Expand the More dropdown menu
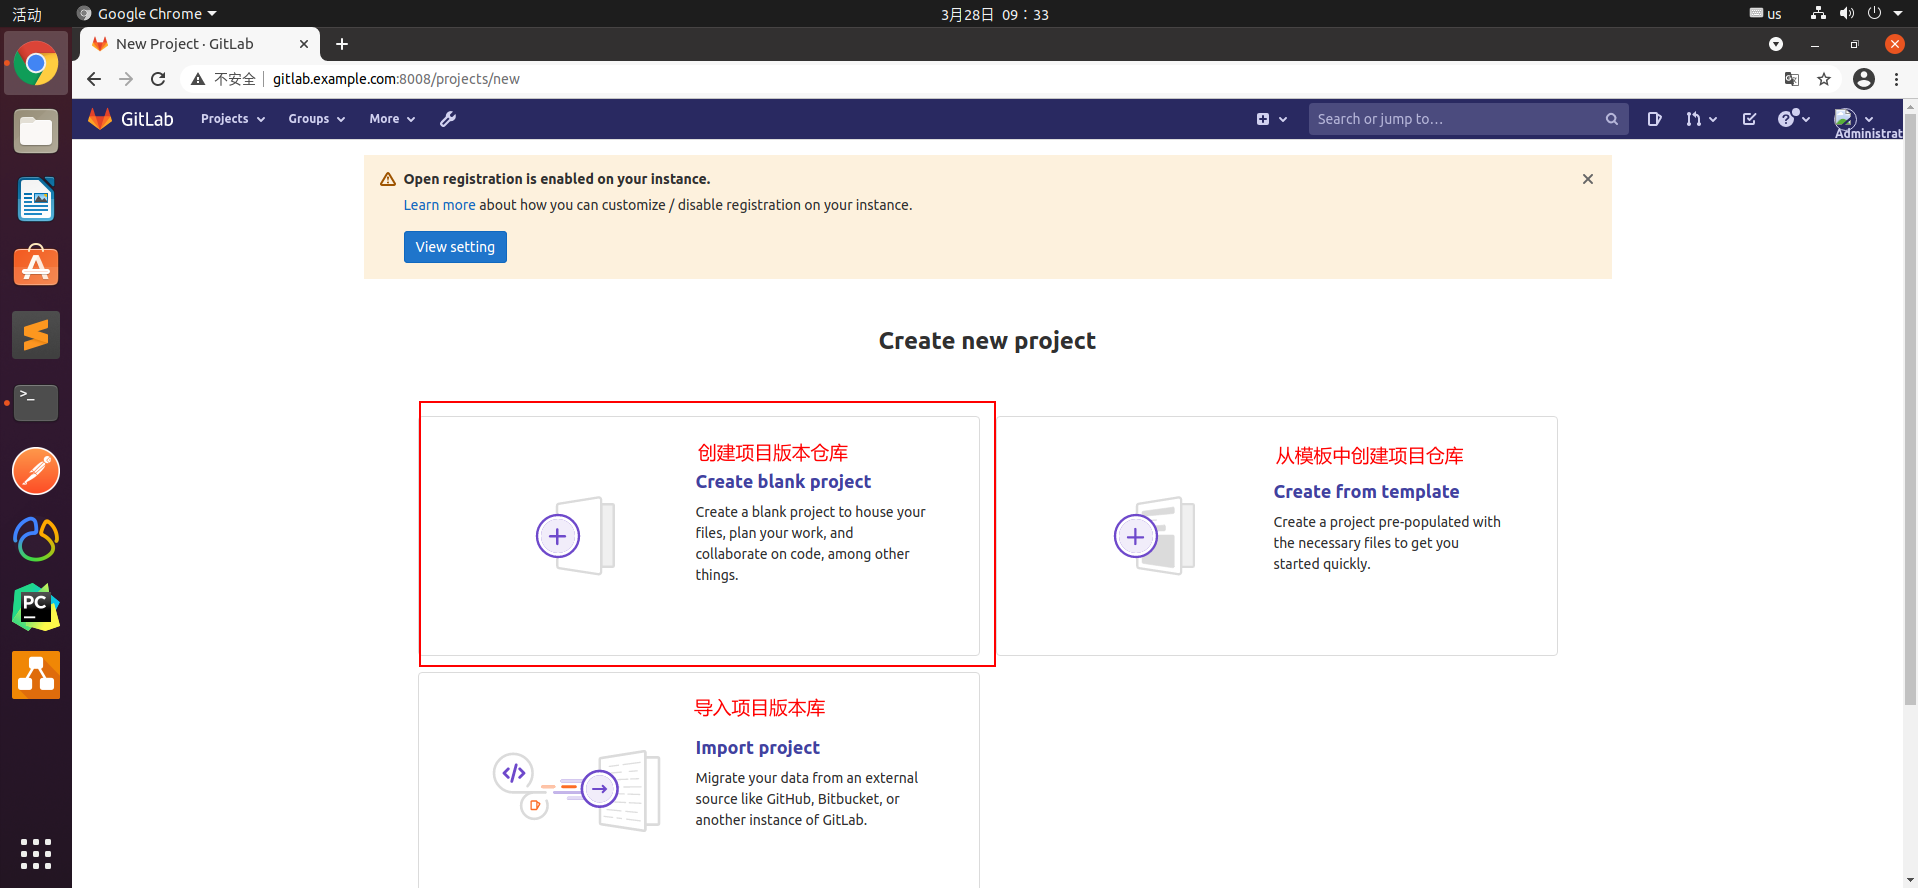Image resolution: width=1918 pixels, height=888 pixels. click(x=391, y=118)
